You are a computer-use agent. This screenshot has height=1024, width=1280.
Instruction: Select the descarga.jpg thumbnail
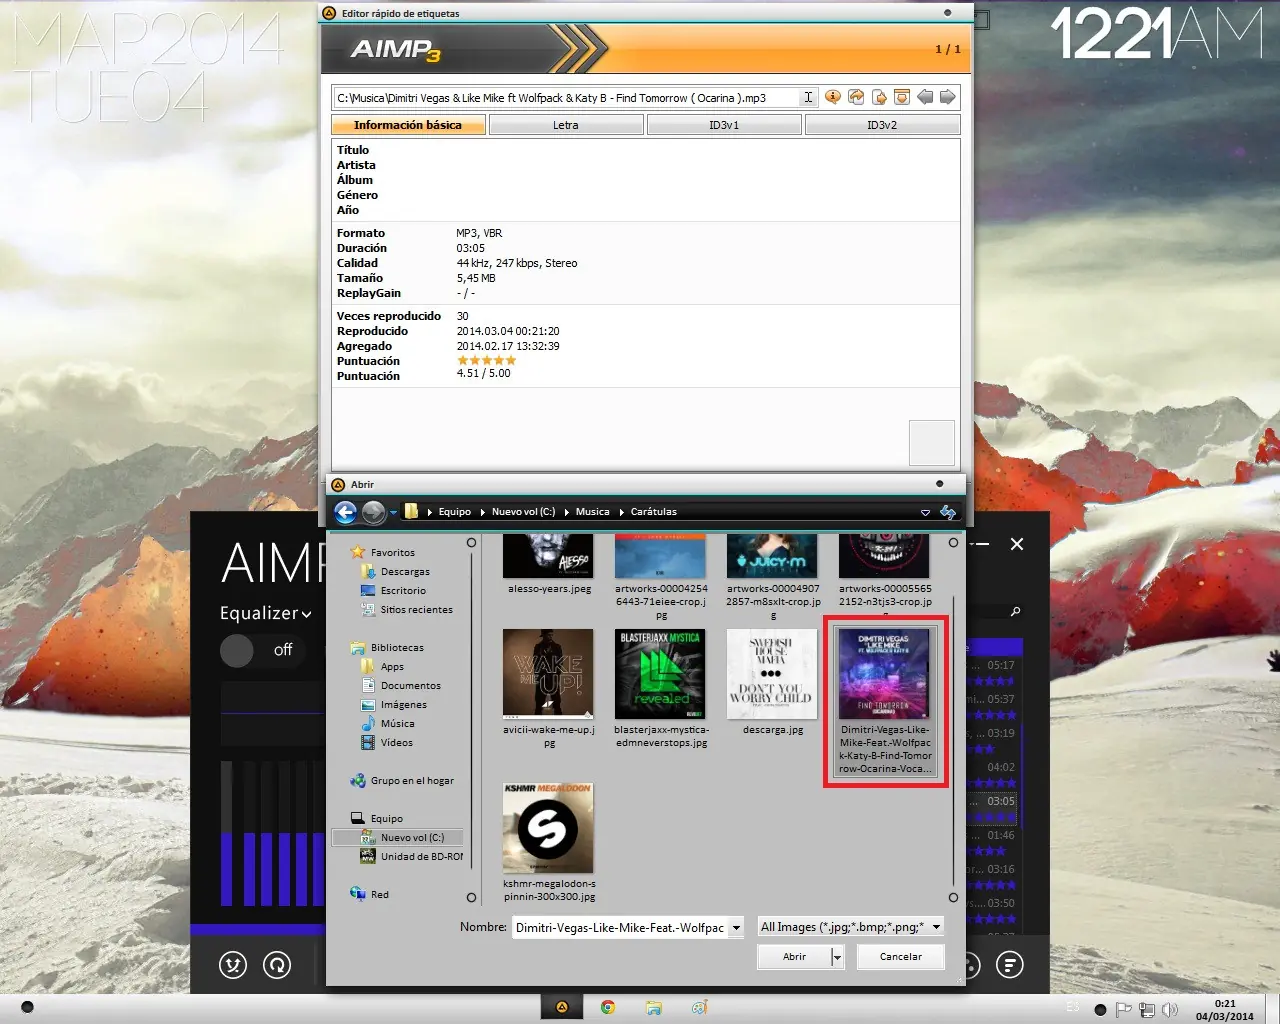[772, 674]
